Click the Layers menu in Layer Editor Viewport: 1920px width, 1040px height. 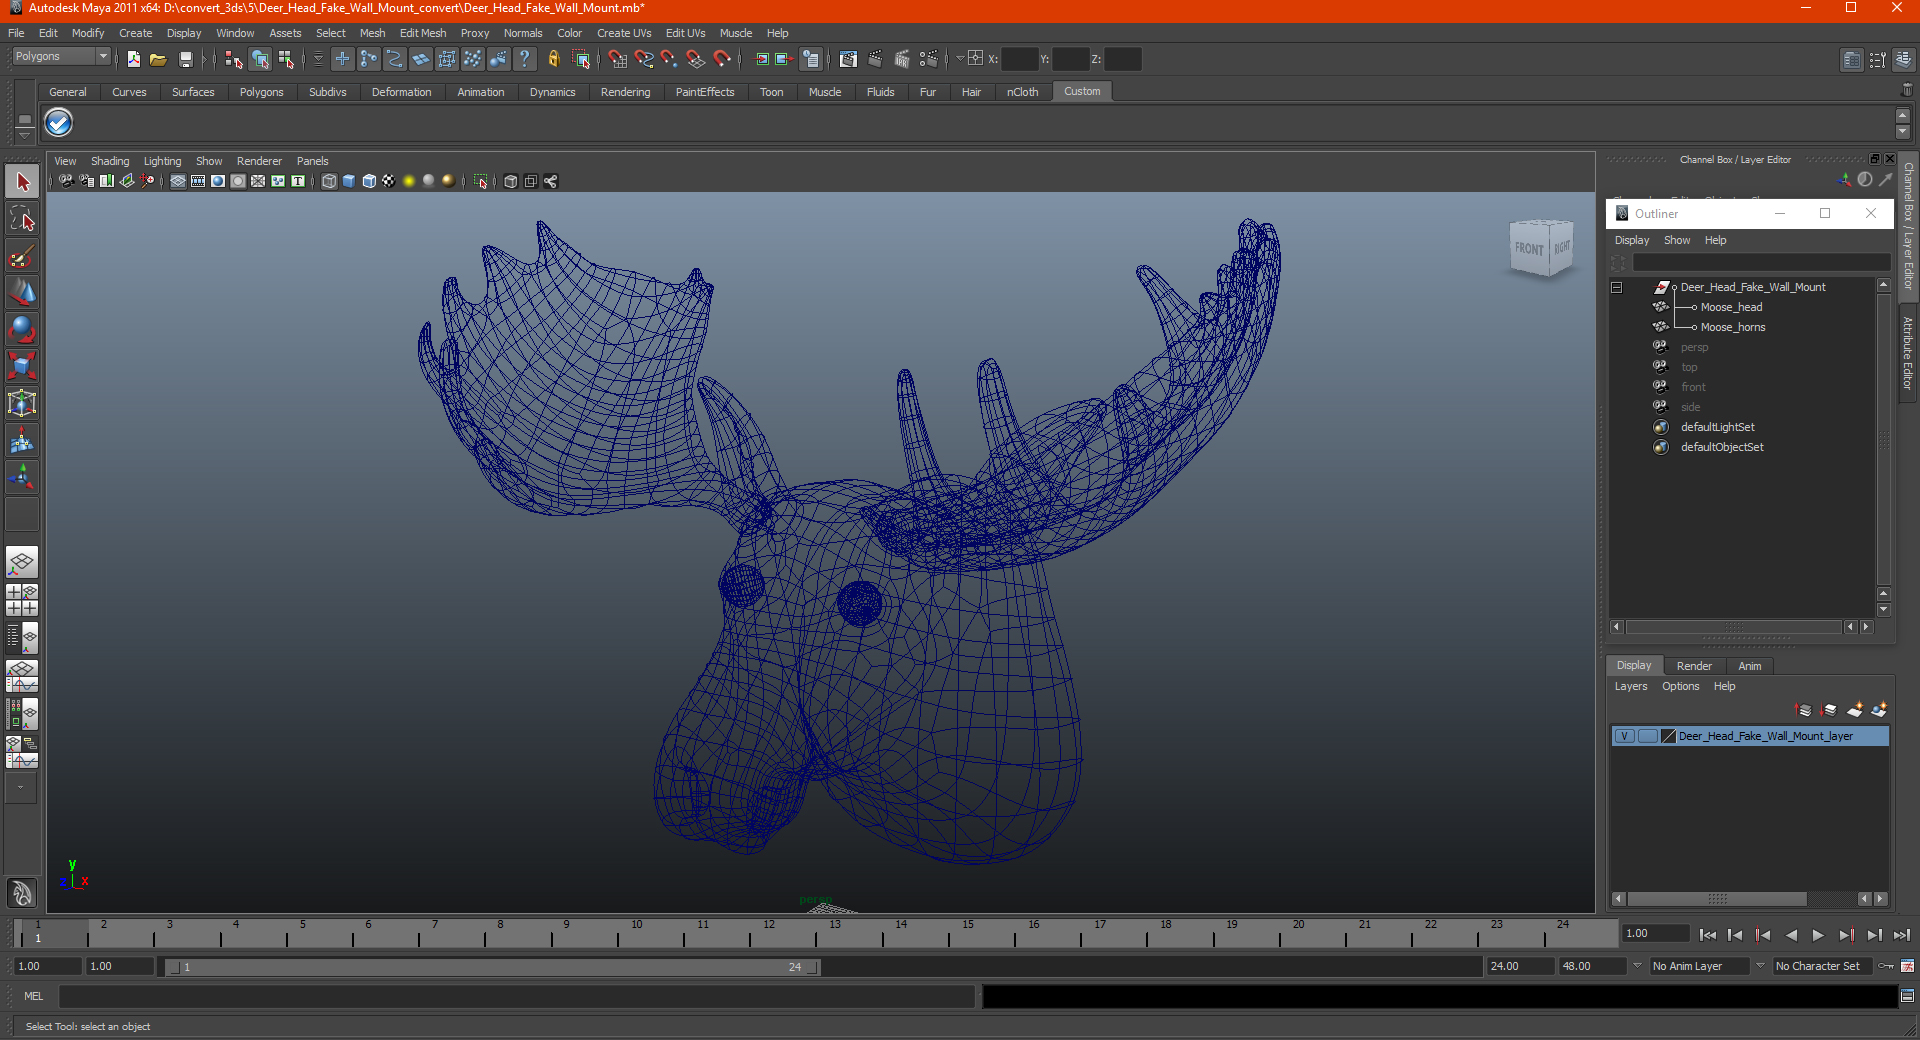(1630, 686)
